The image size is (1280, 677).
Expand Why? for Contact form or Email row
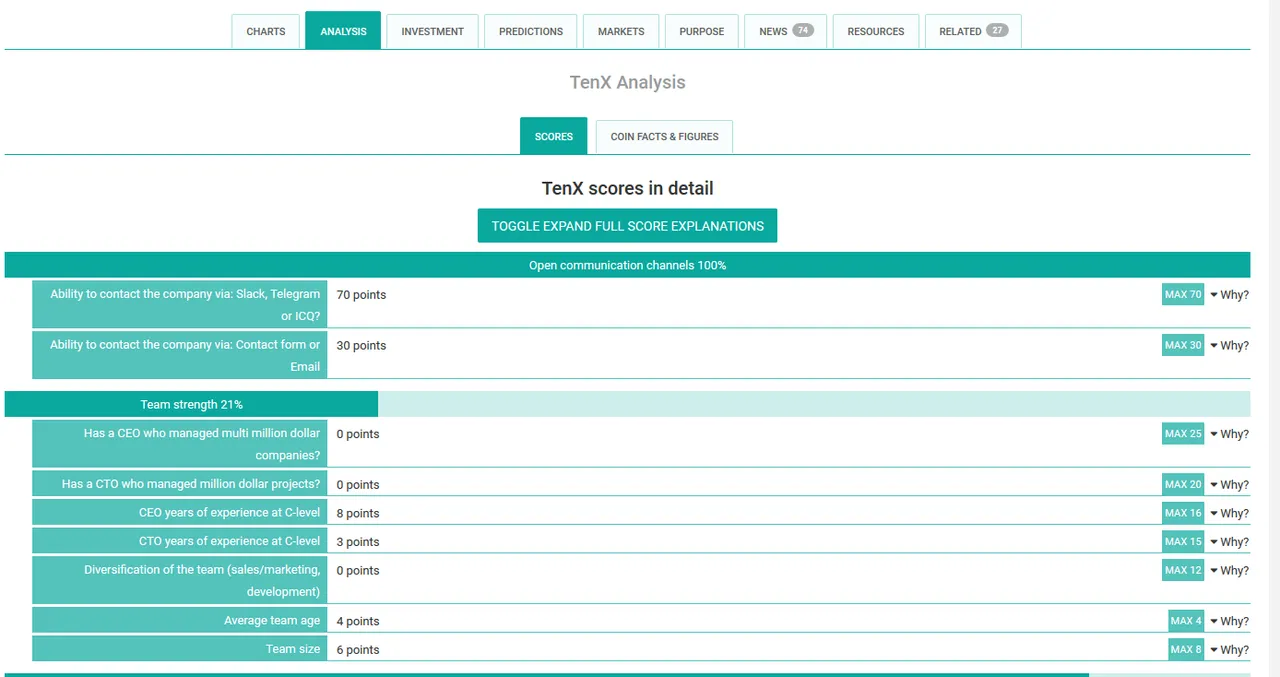1229,346
